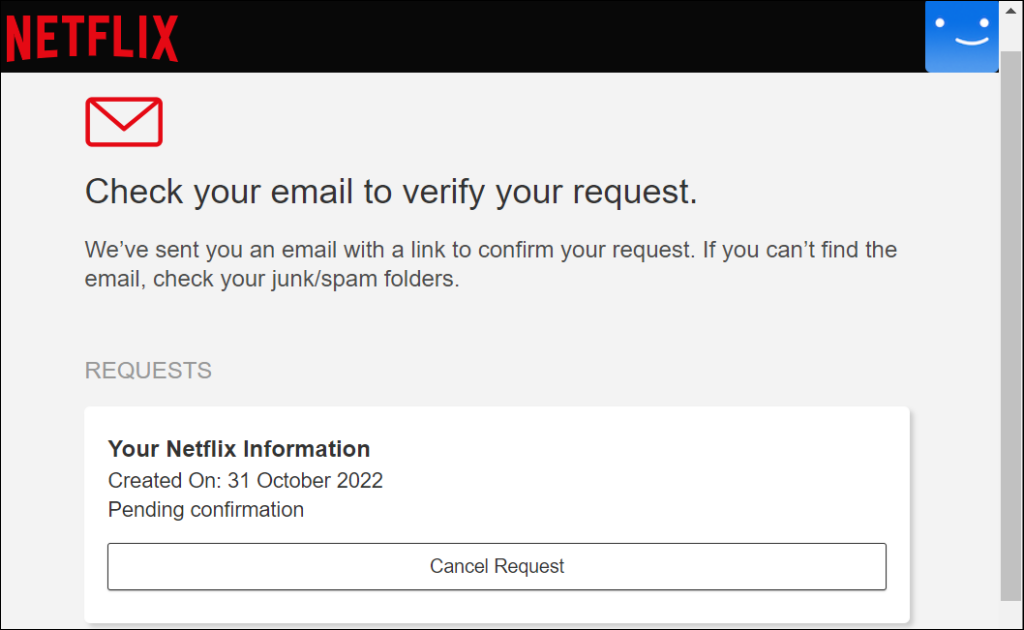This screenshot has width=1024, height=630.
Task: Click the 'Check your email' heading
Action: [390, 191]
